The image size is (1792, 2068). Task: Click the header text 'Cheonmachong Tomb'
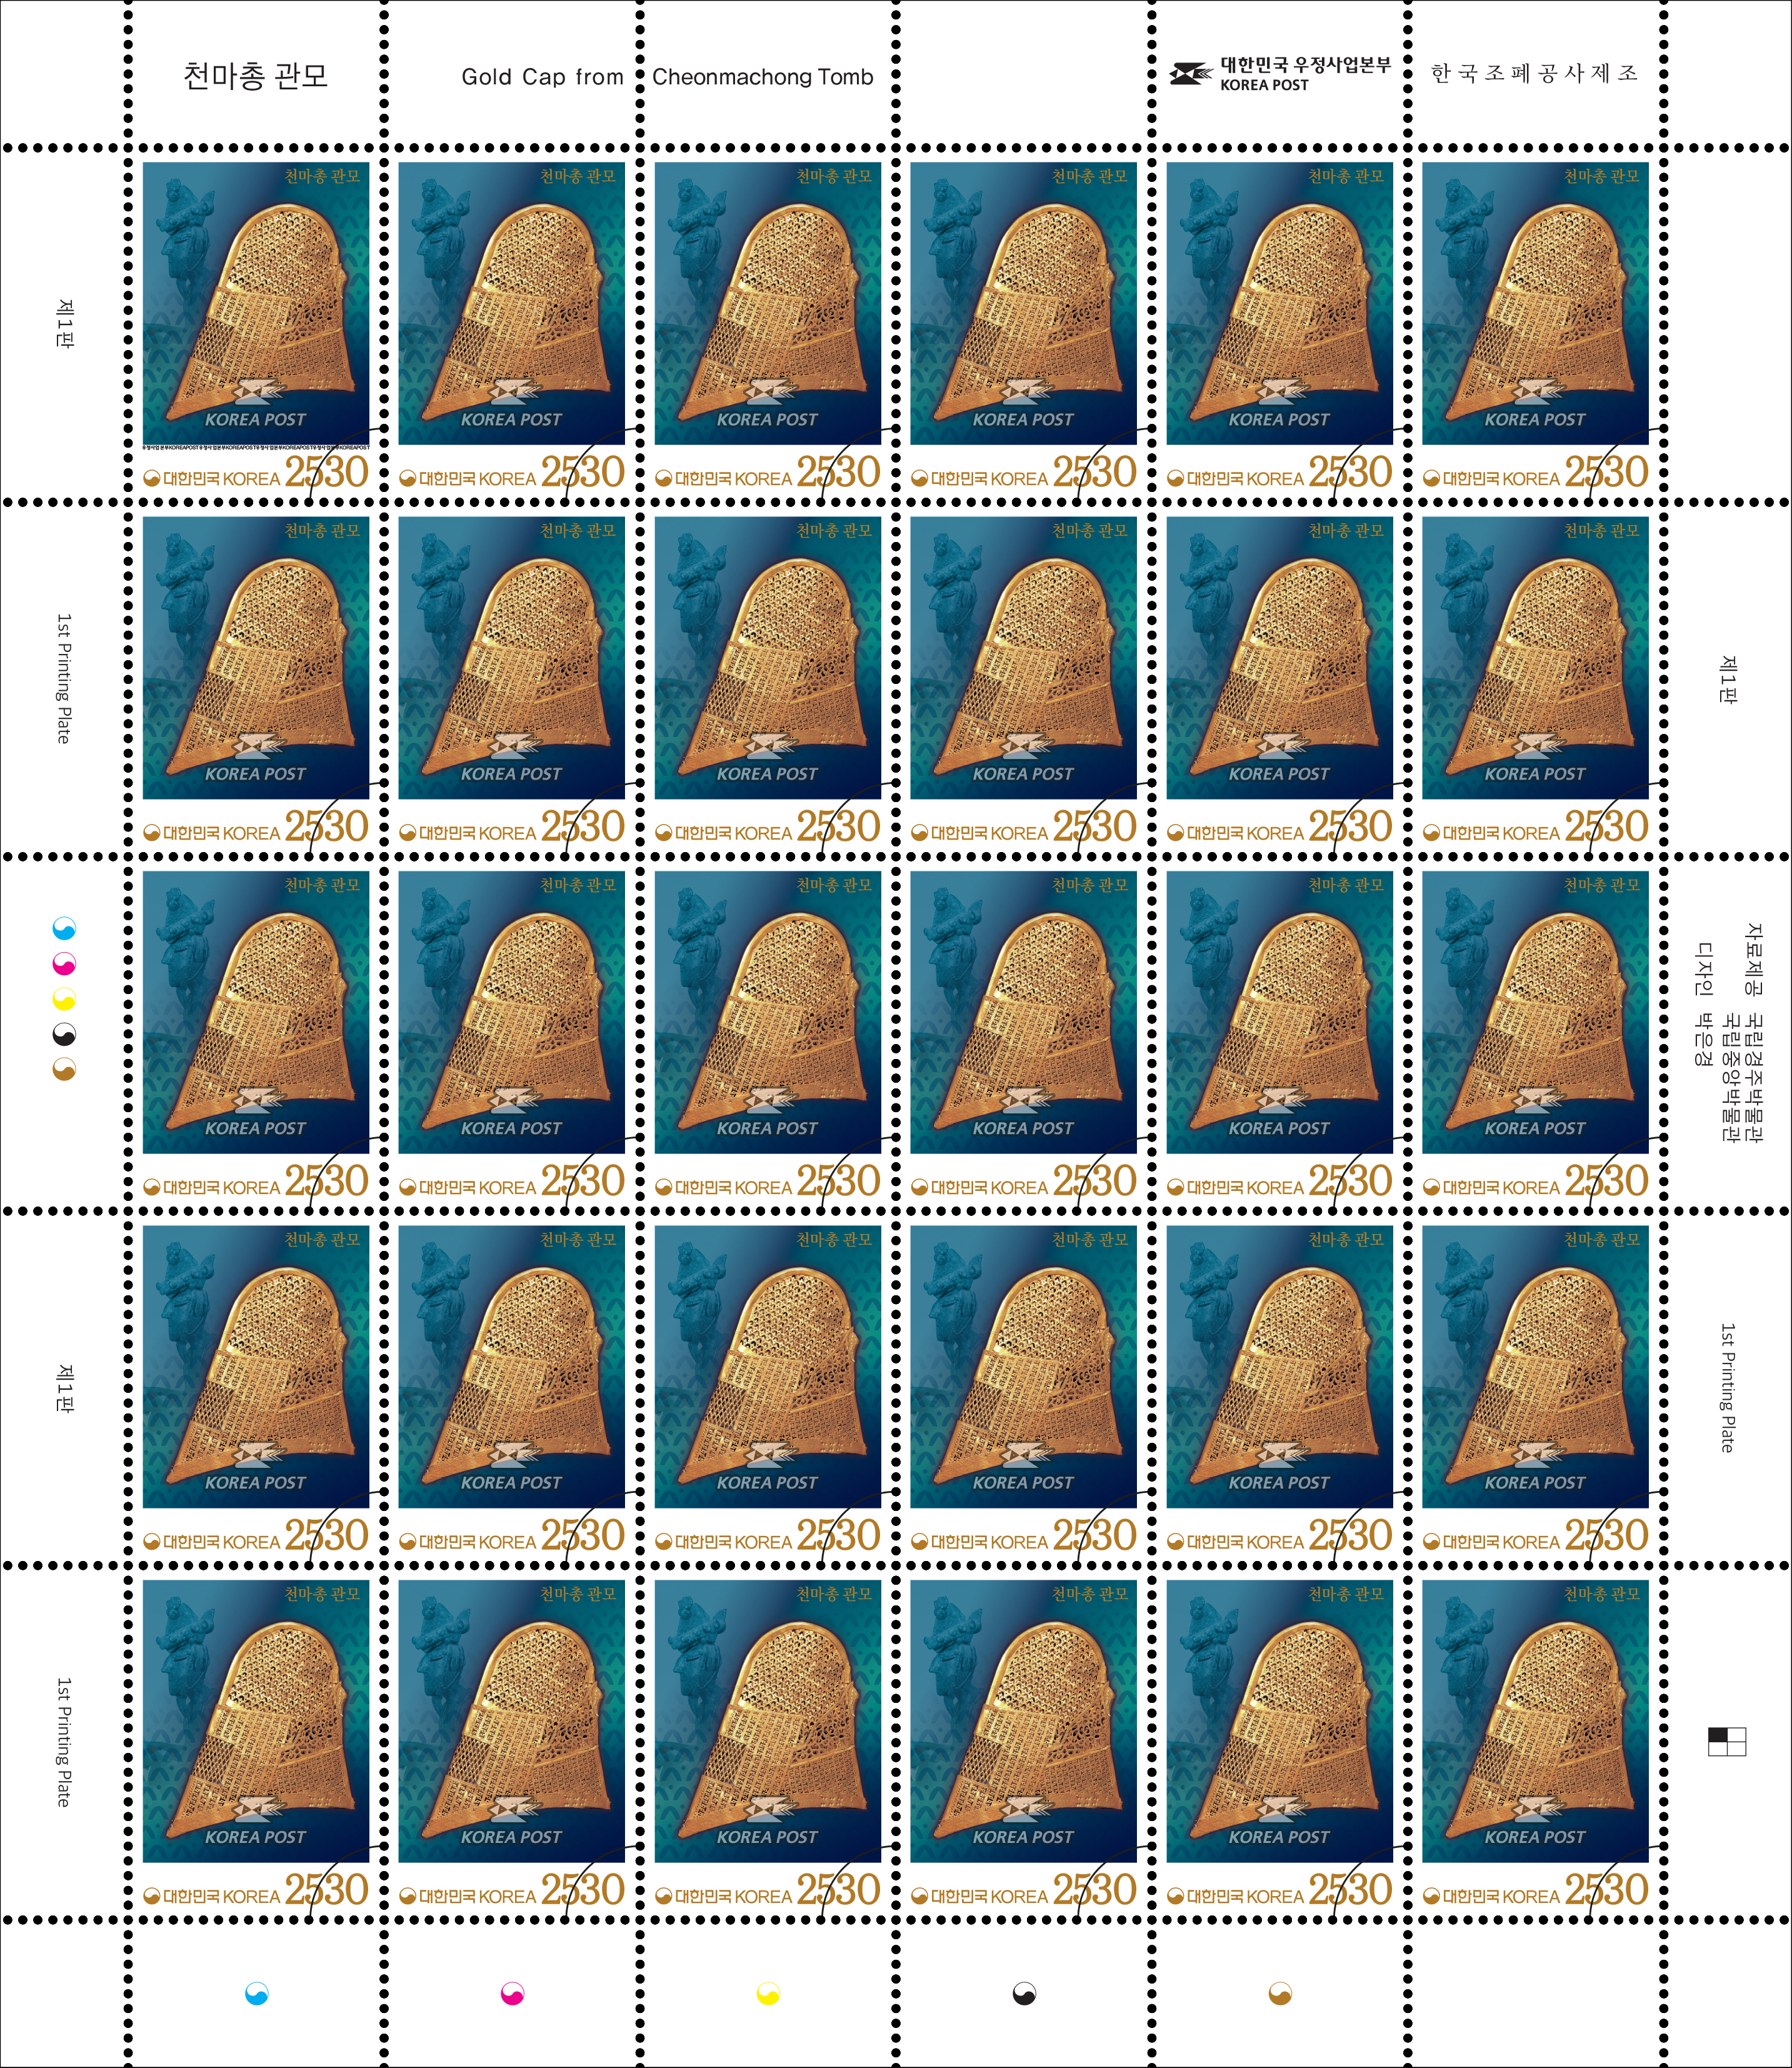763,77
